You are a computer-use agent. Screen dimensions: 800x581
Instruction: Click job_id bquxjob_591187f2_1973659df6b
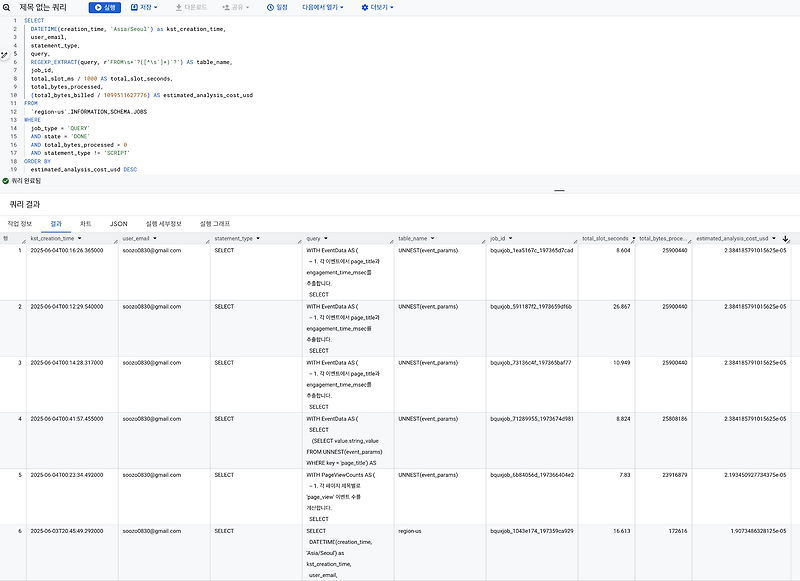(531, 307)
